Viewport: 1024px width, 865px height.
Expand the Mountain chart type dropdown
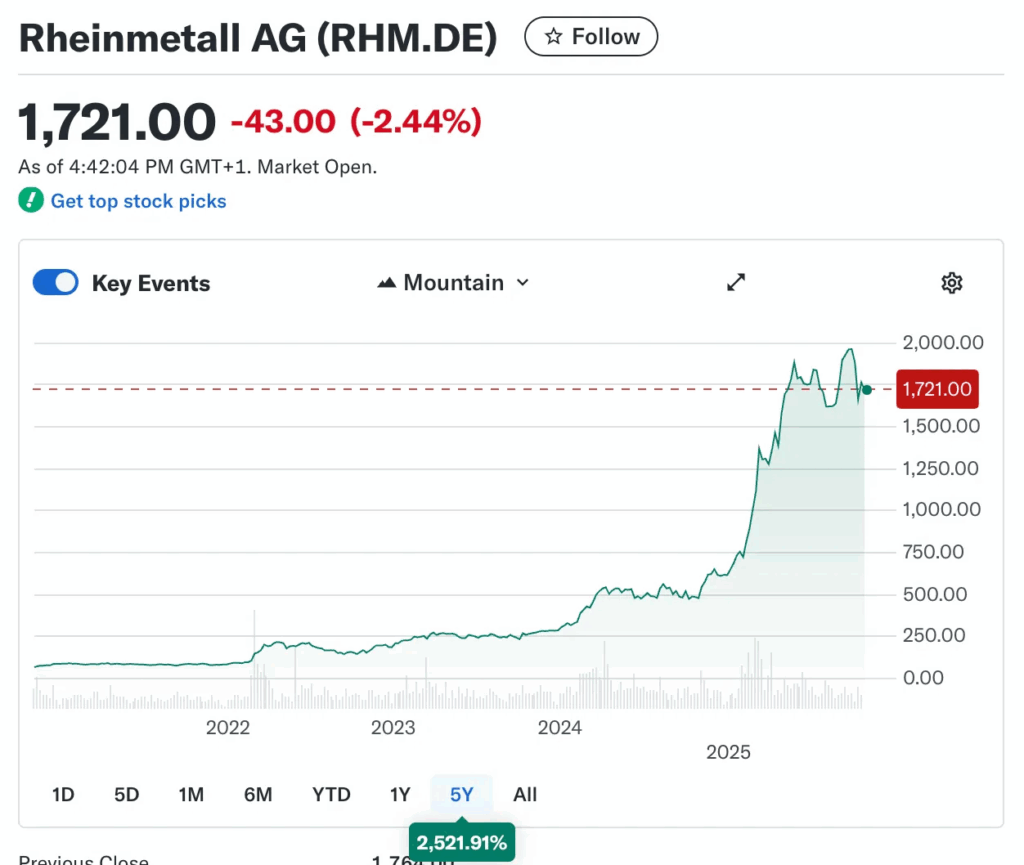click(453, 283)
